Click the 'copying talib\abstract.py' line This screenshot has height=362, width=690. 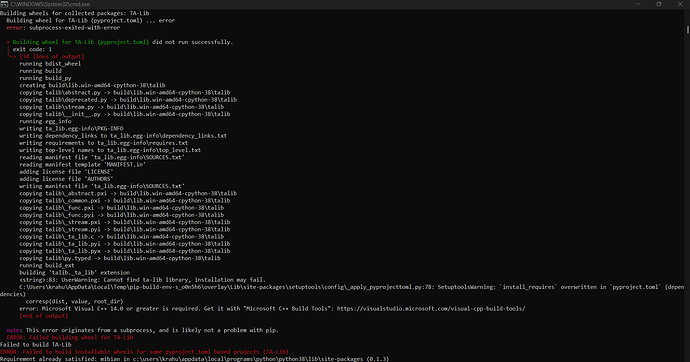(x=125, y=93)
